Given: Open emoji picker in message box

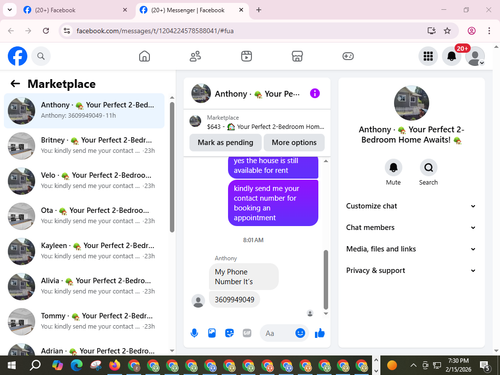Looking at the screenshot, I should point(300,333).
